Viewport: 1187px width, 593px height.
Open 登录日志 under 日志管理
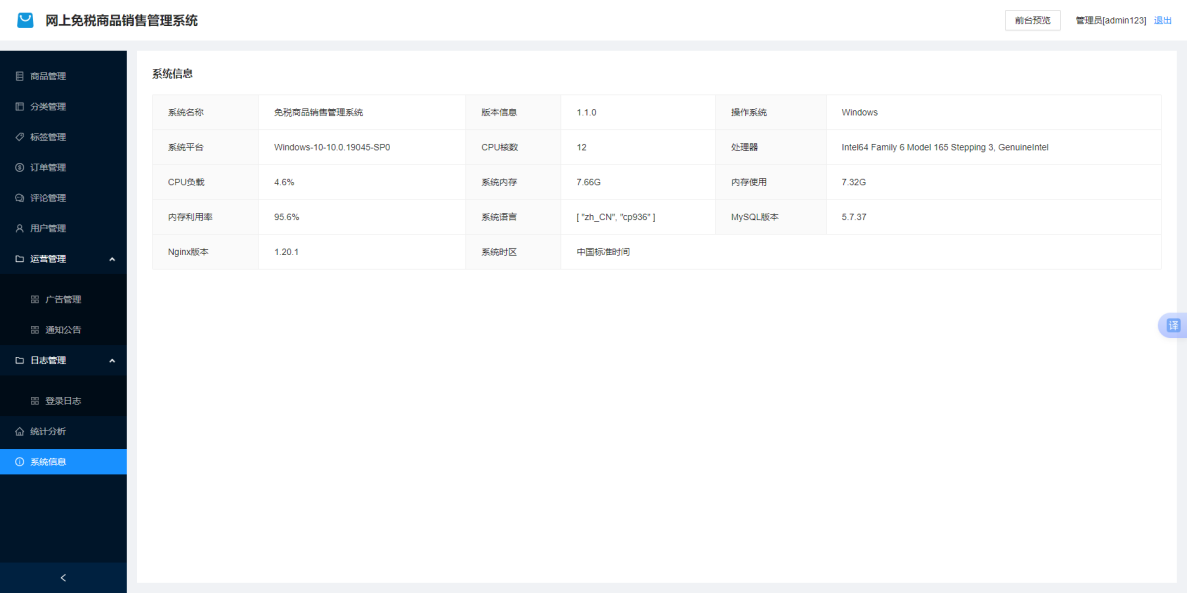(x=64, y=401)
